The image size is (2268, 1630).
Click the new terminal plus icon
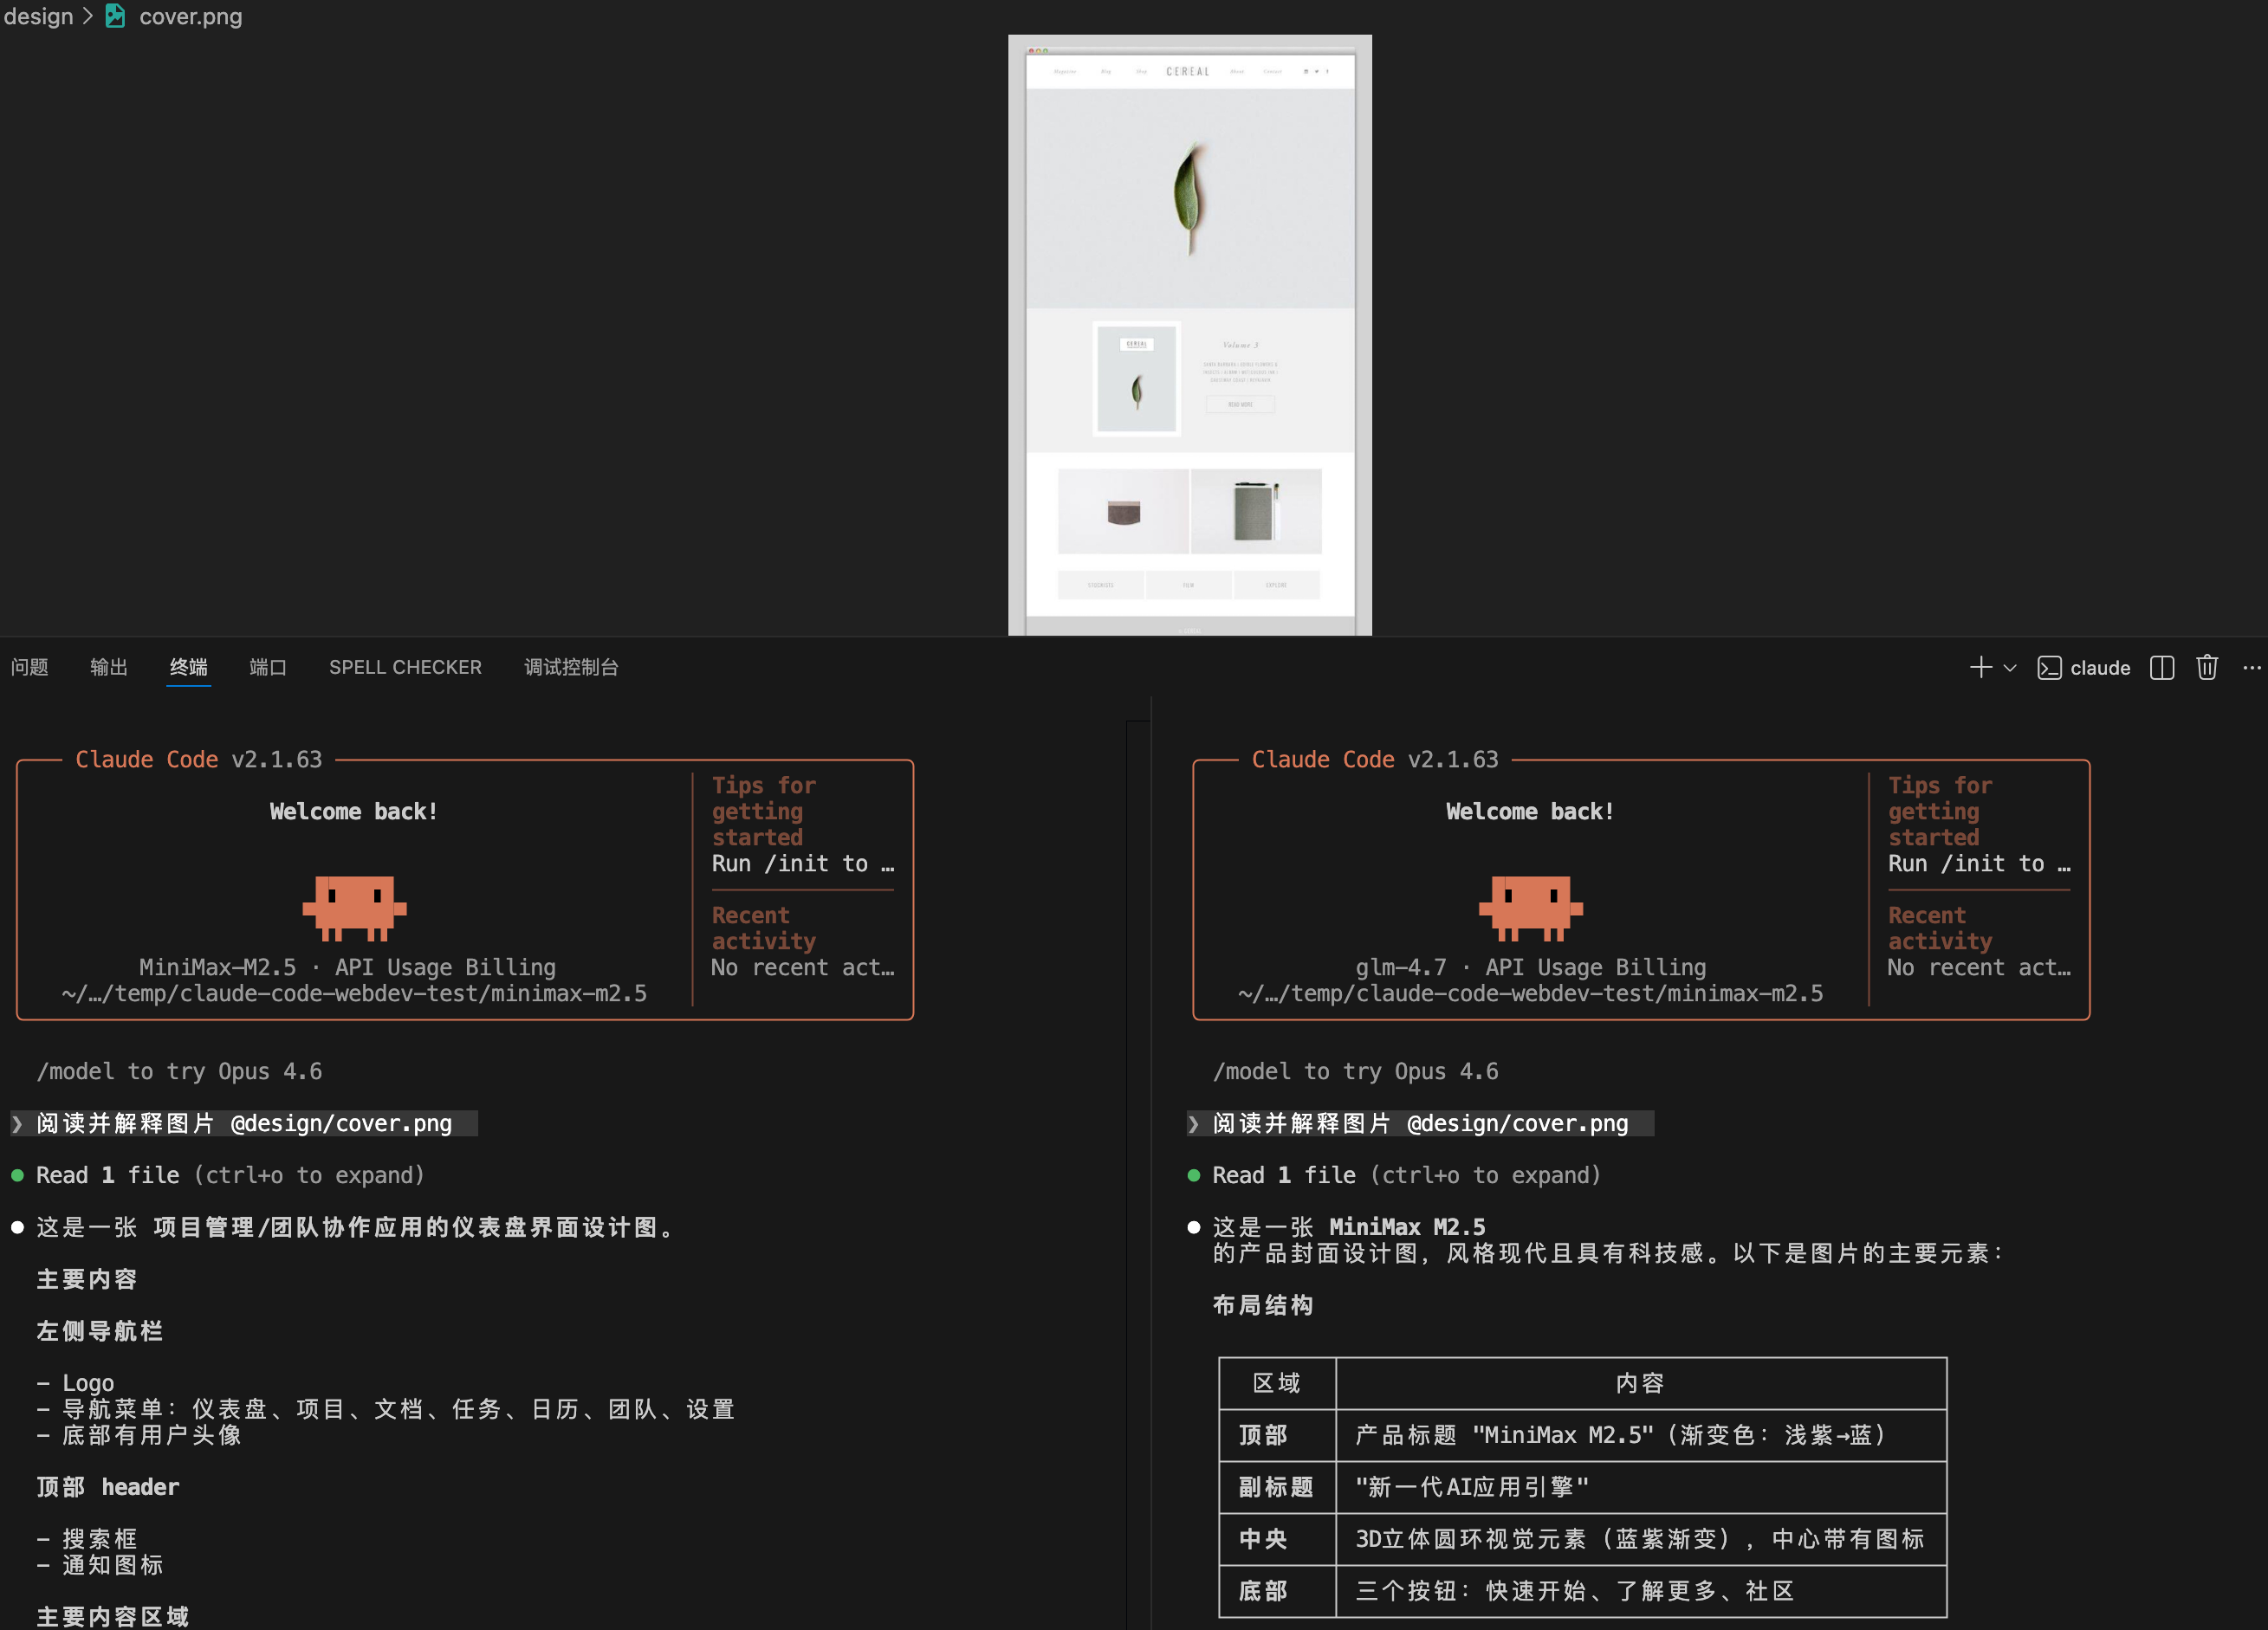coord(1980,667)
